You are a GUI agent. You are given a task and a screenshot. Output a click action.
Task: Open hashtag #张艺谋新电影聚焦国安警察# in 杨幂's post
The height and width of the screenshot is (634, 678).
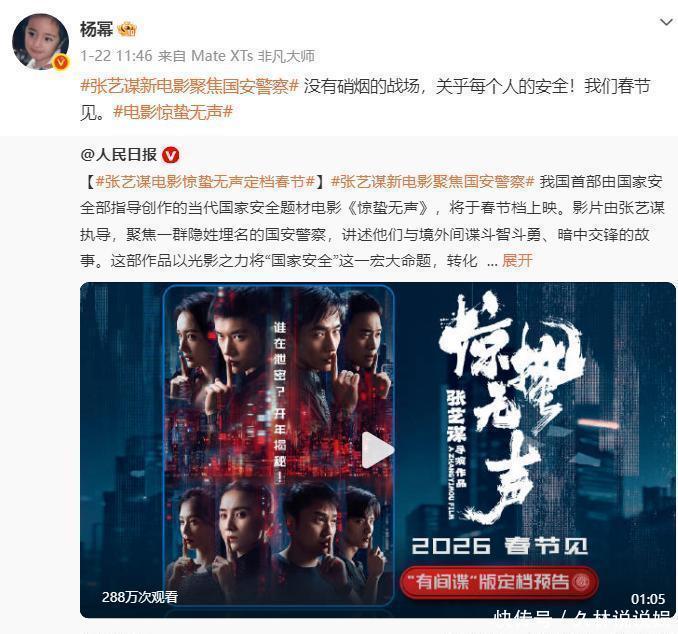[x=189, y=86]
